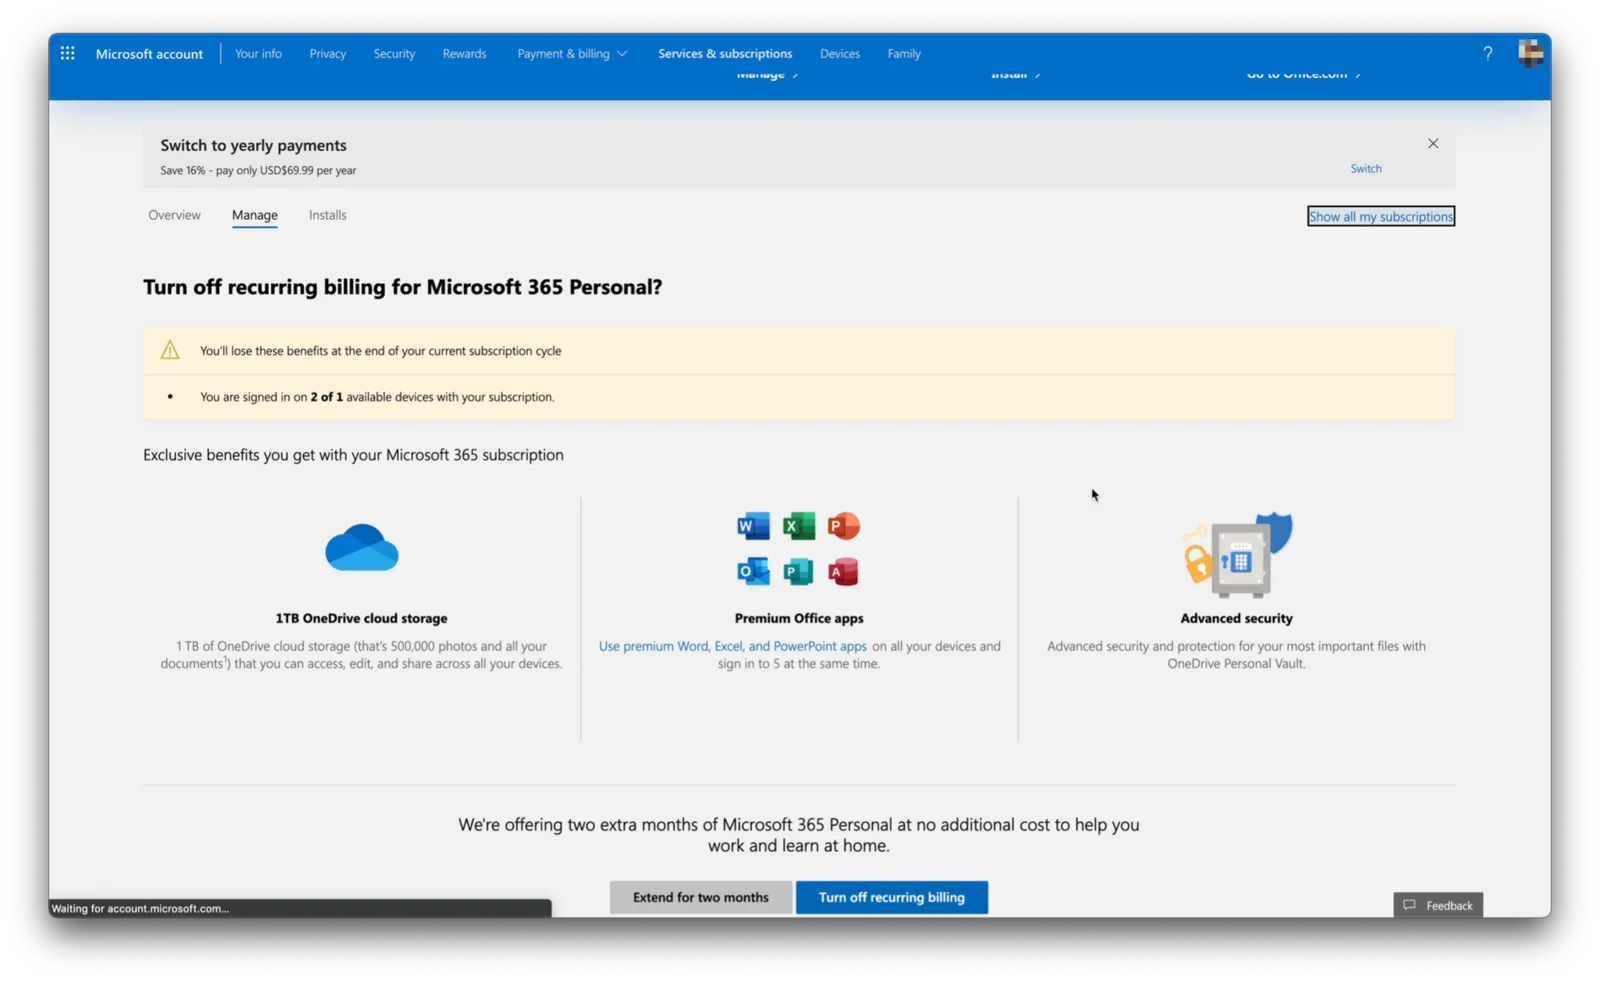The height and width of the screenshot is (982, 1600).
Task: Click the 'Waiting for account.microsoft.com' status text
Action: (140, 908)
